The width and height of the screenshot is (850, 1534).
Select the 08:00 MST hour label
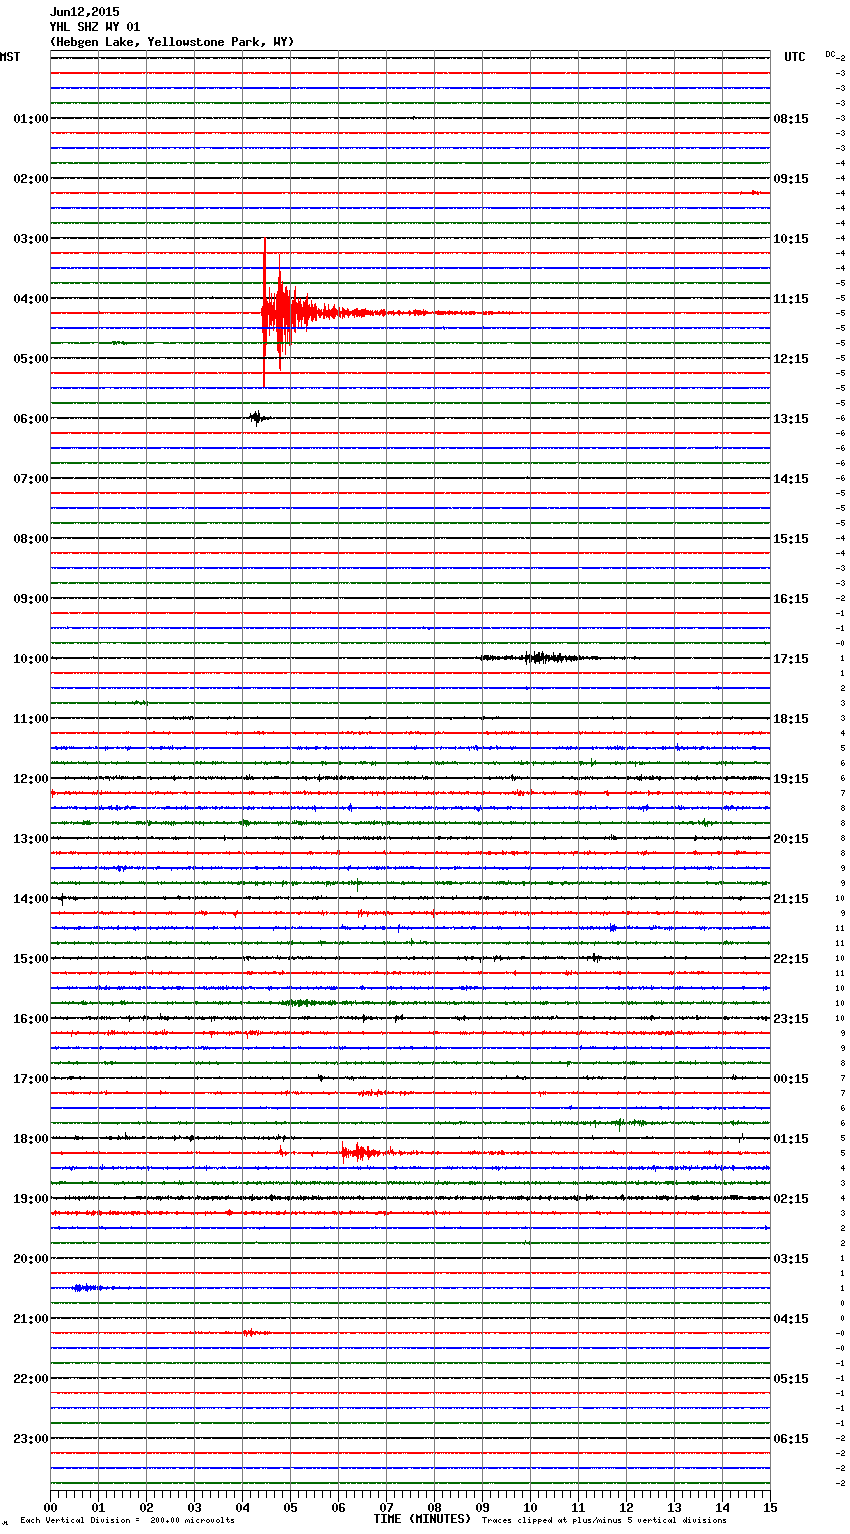31,539
